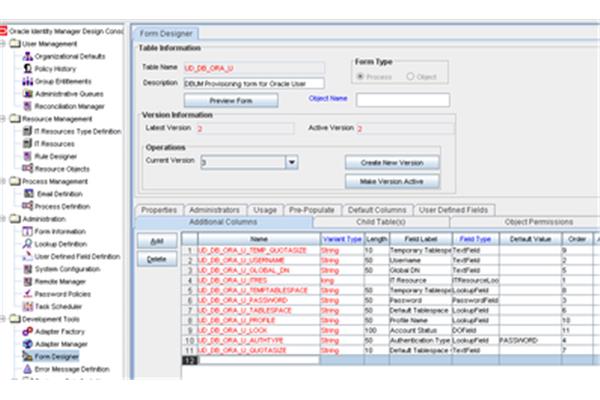This screenshot has width=600, height=400.
Task: Click the Make Version Active button
Action: tap(392, 181)
